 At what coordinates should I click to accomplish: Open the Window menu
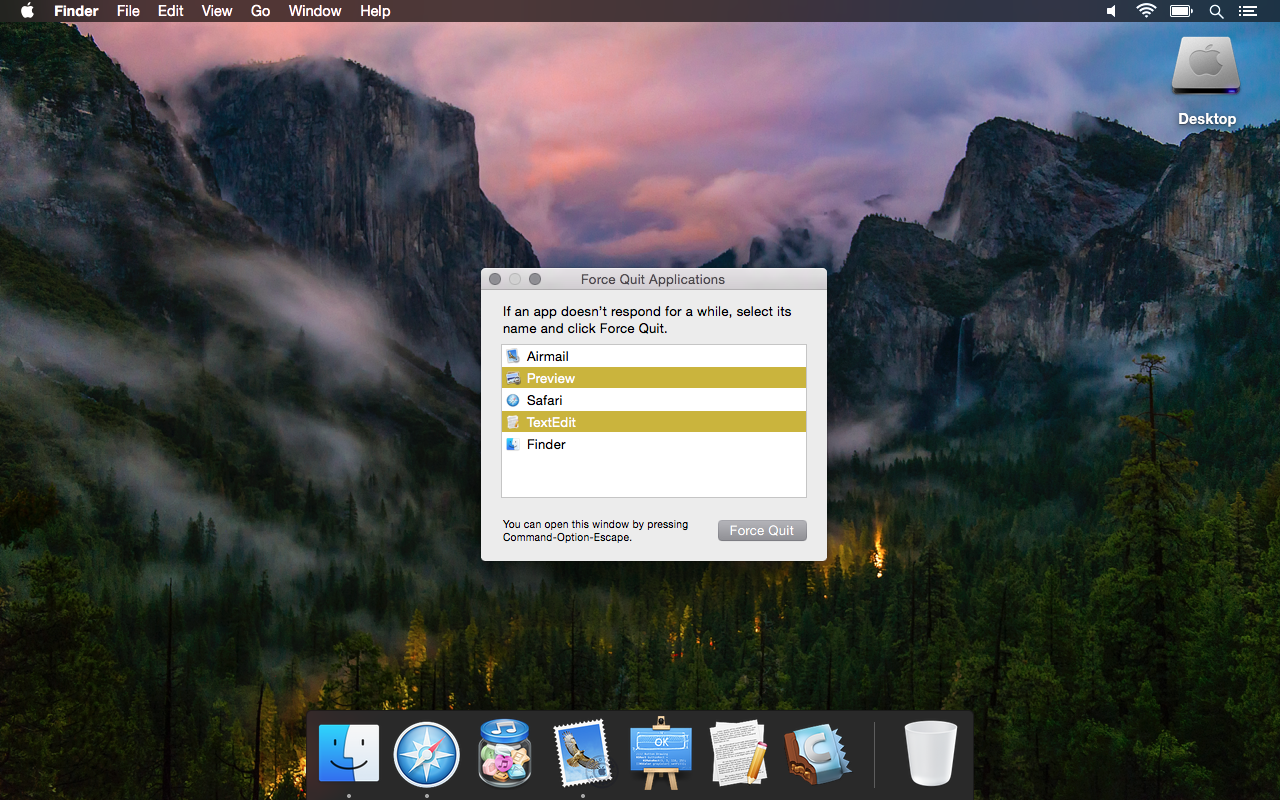[x=315, y=11]
